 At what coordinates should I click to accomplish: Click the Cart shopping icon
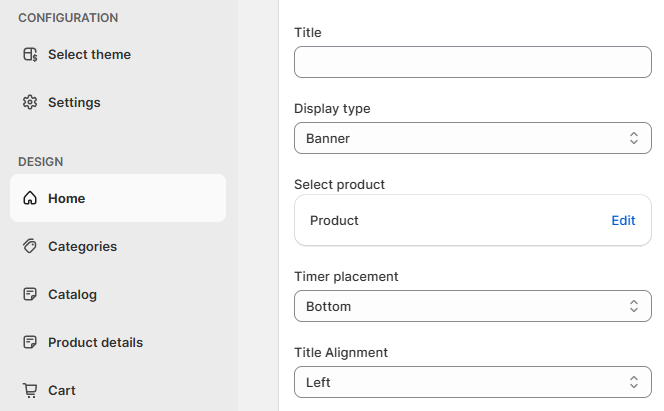click(30, 390)
